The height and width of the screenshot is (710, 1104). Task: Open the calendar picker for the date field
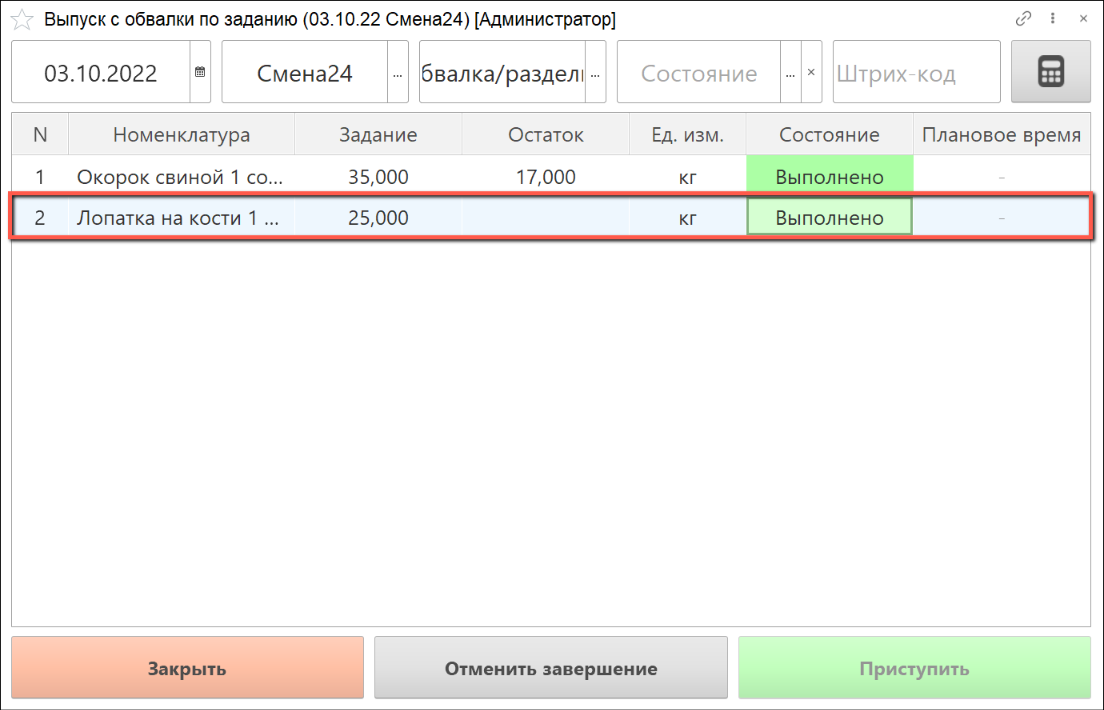coord(200,73)
